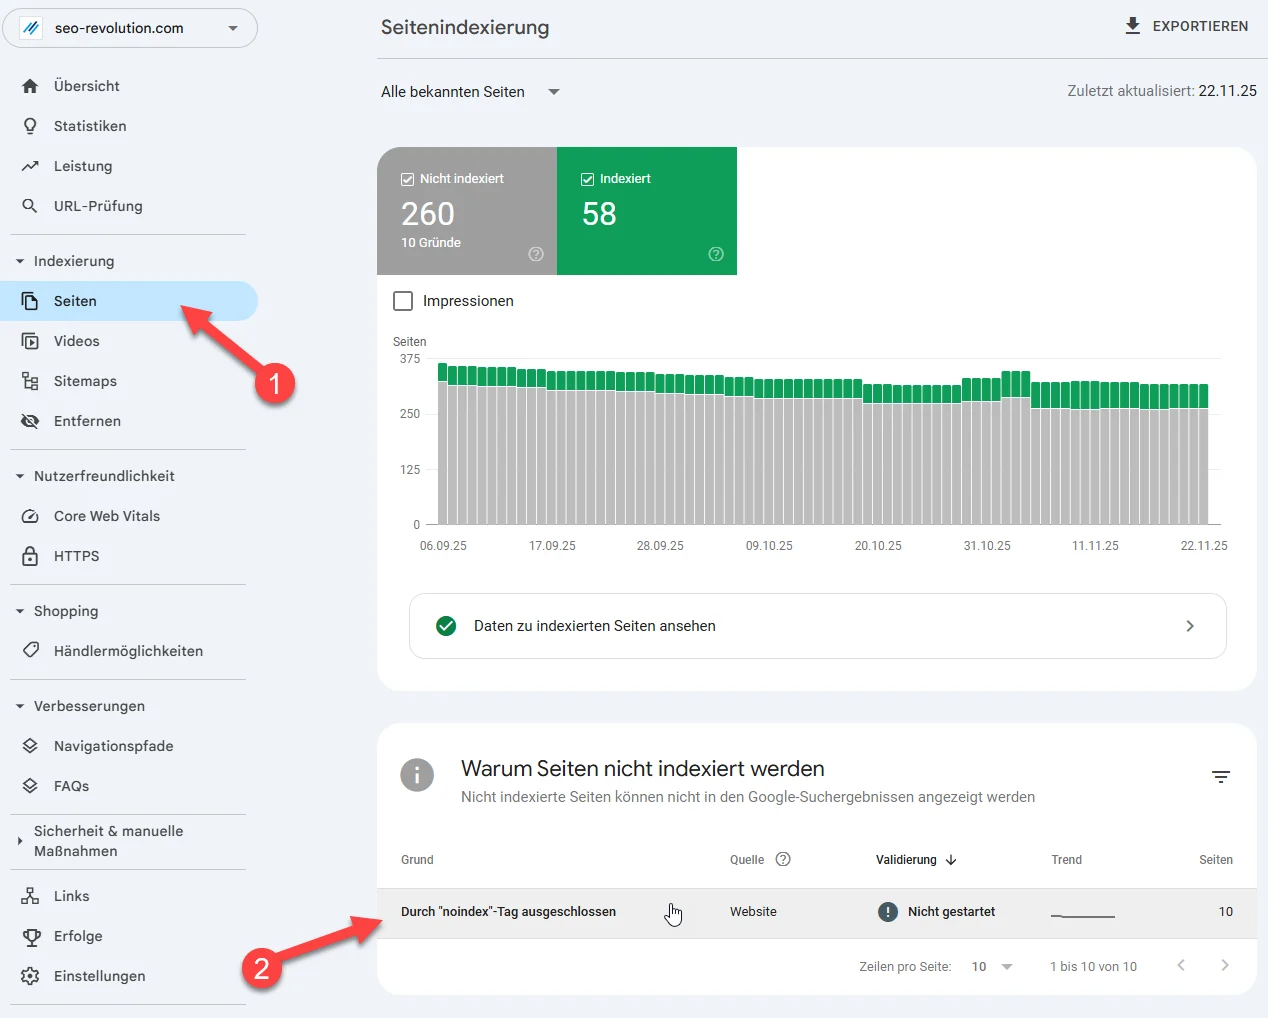Screen dimensions: 1268x1018
Task: Open the seo-revolution.com property dropdown
Action: (130, 28)
